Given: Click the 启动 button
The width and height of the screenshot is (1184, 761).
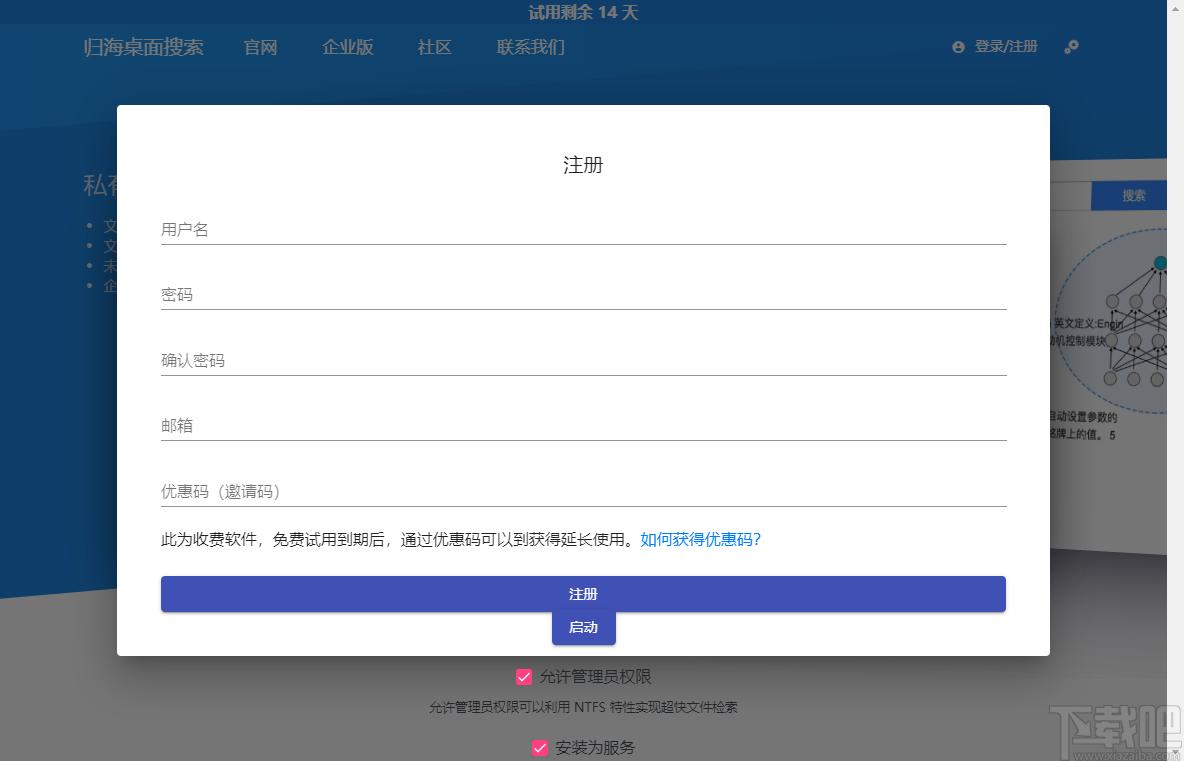Looking at the screenshot, I should tap(583, 629).
